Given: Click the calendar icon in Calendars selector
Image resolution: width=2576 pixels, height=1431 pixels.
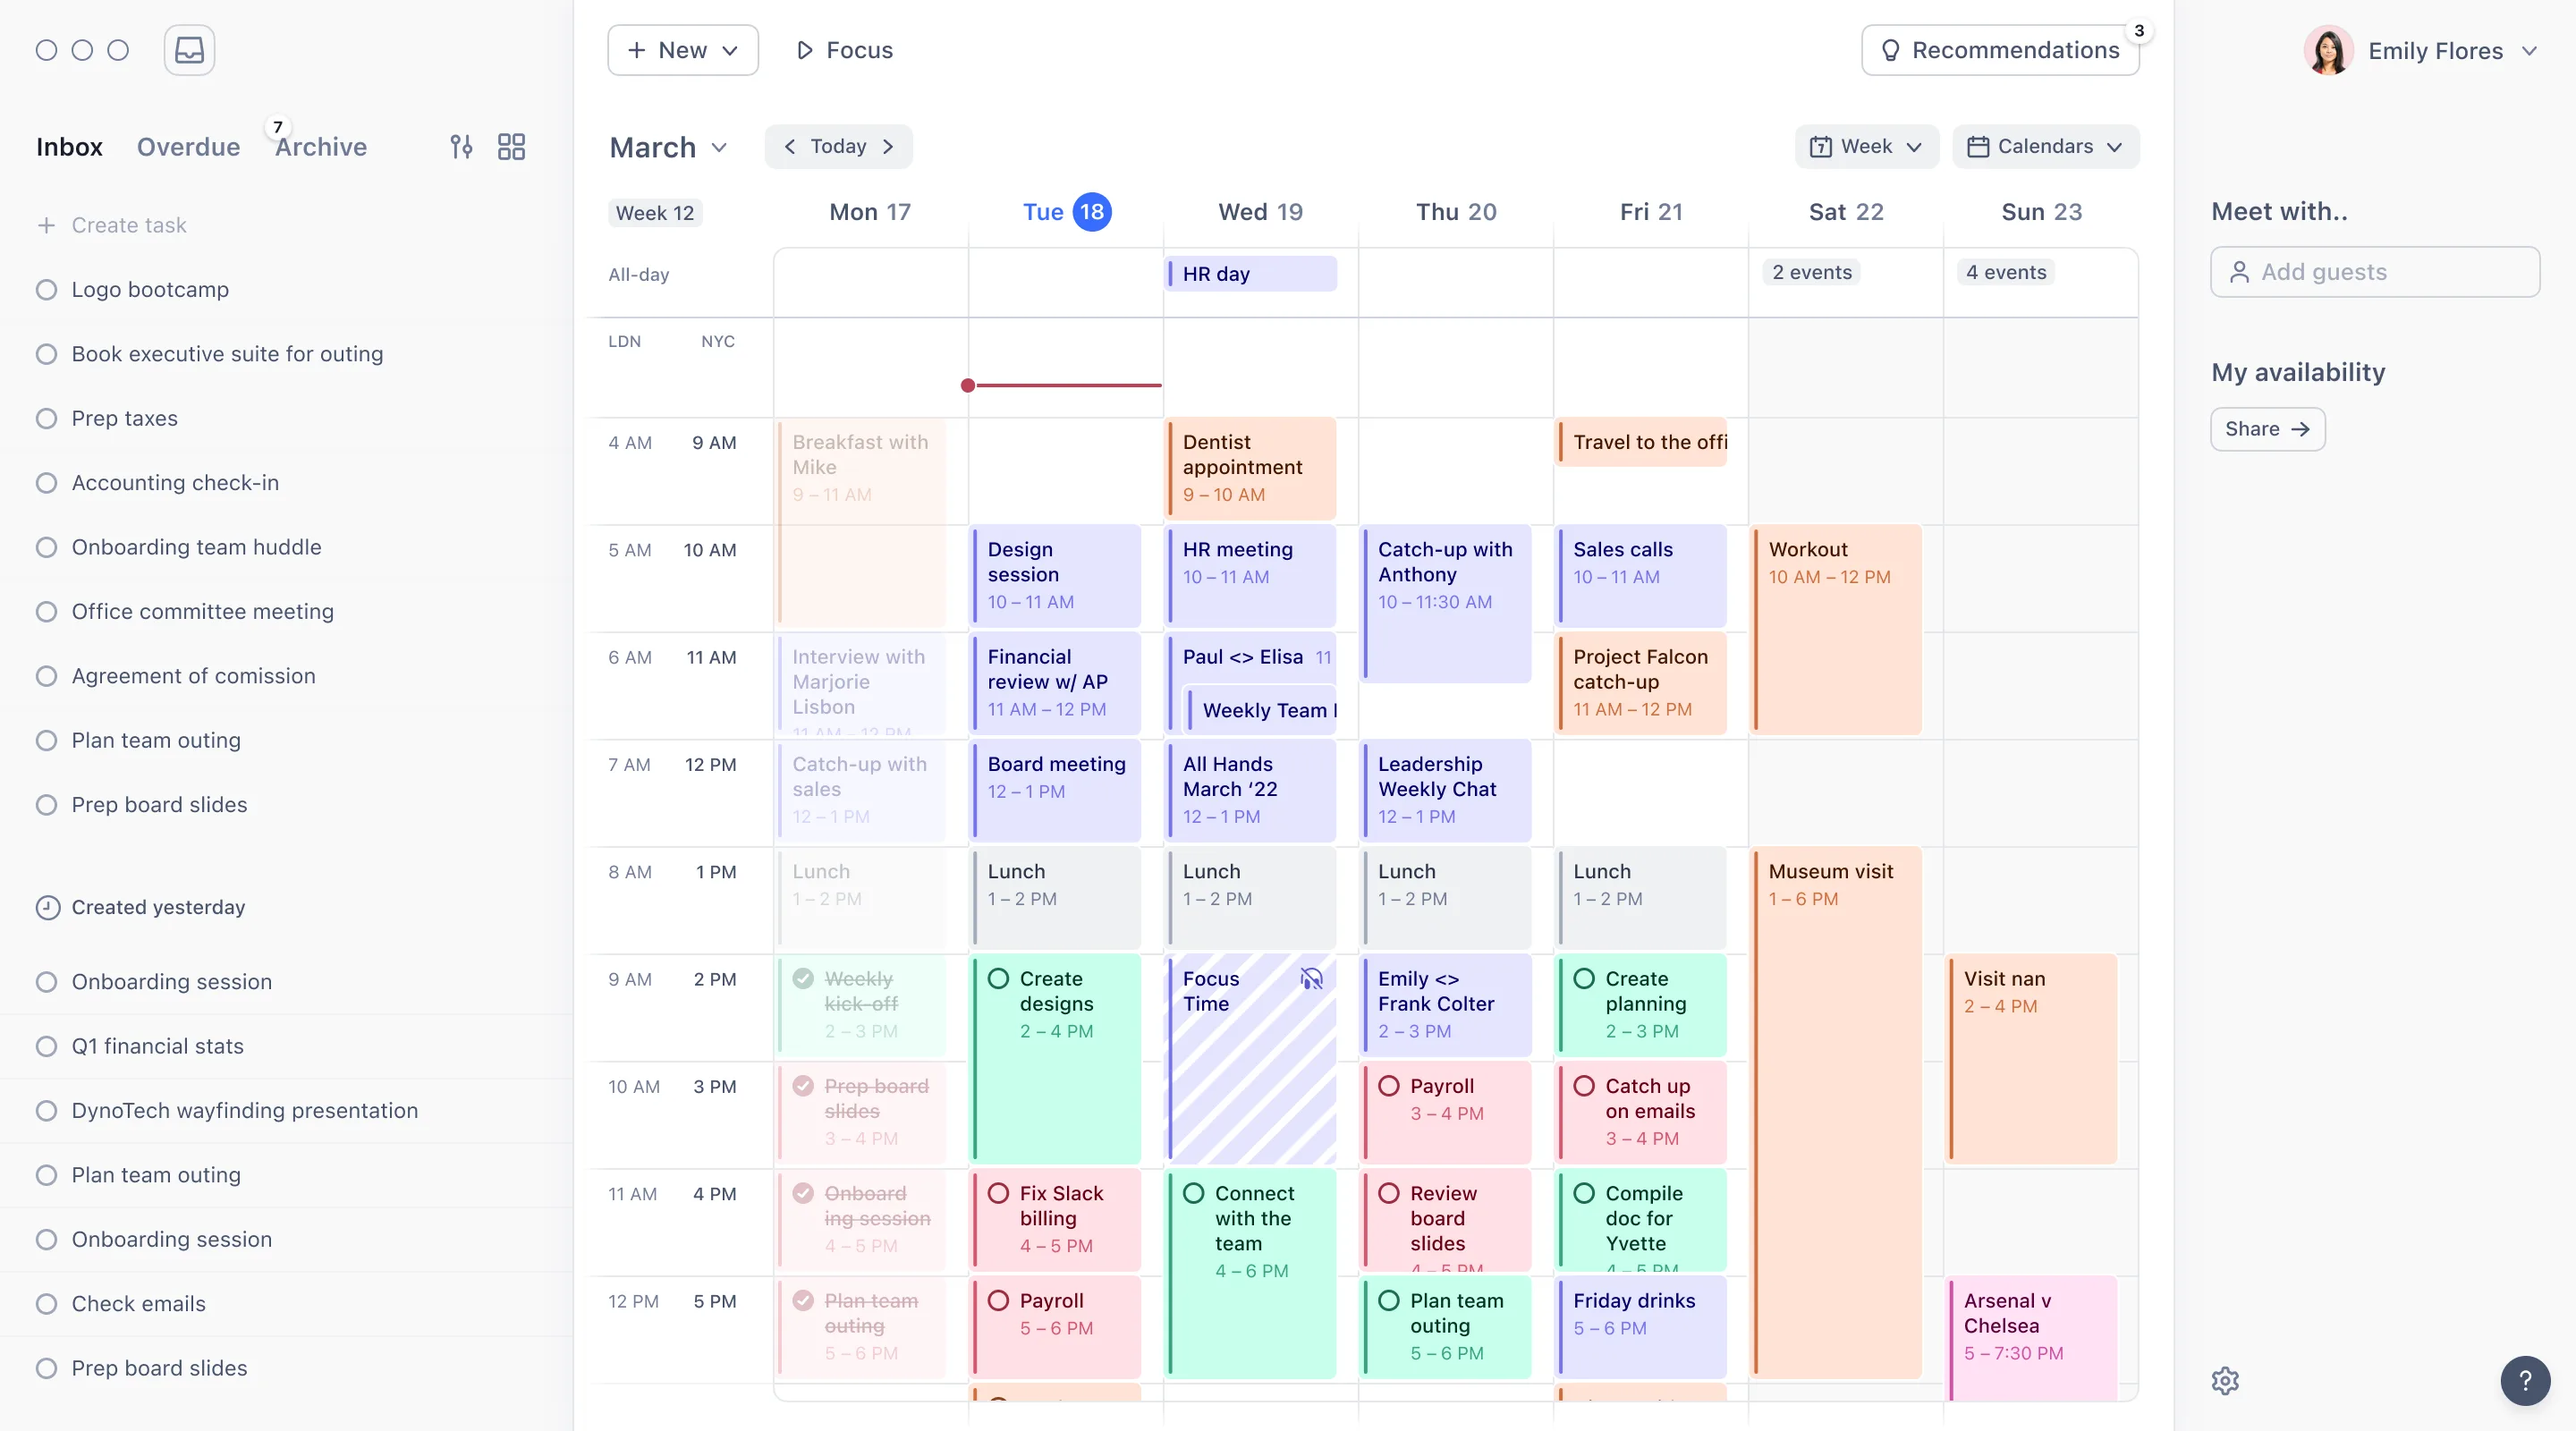Looking at the screenshot, I should point(1977,147).
